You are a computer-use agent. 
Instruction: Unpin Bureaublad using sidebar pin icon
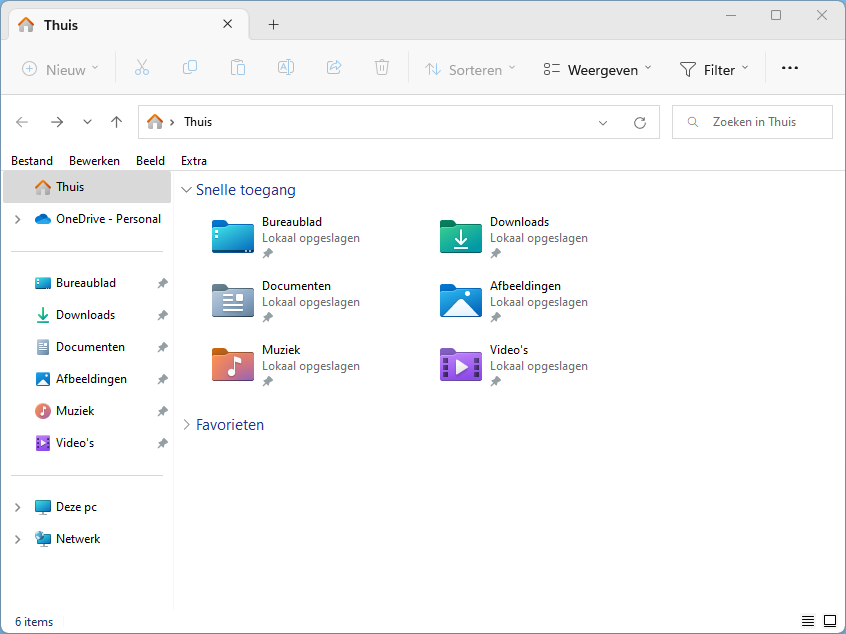point(163,283)
